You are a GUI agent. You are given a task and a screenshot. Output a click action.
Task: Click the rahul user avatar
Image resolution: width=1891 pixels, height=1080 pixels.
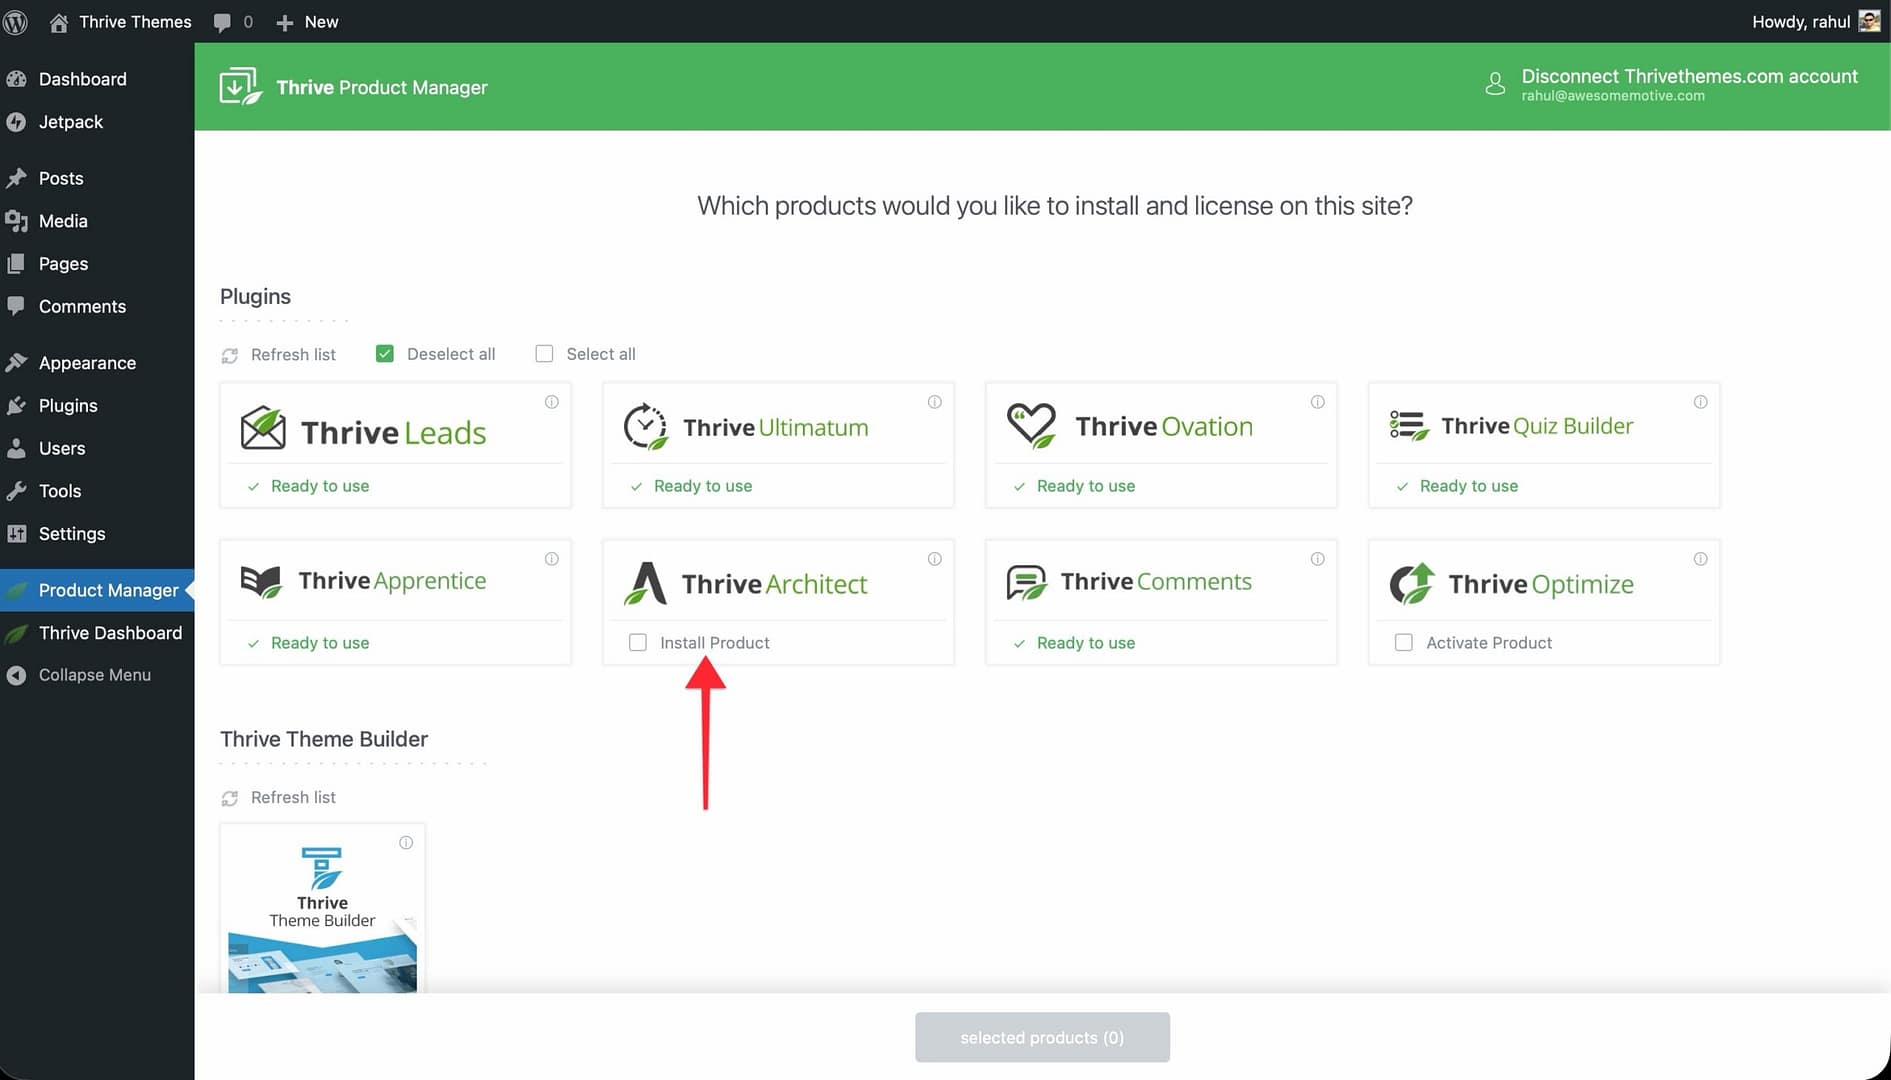pyautogui.click(x=1868, y=22)
